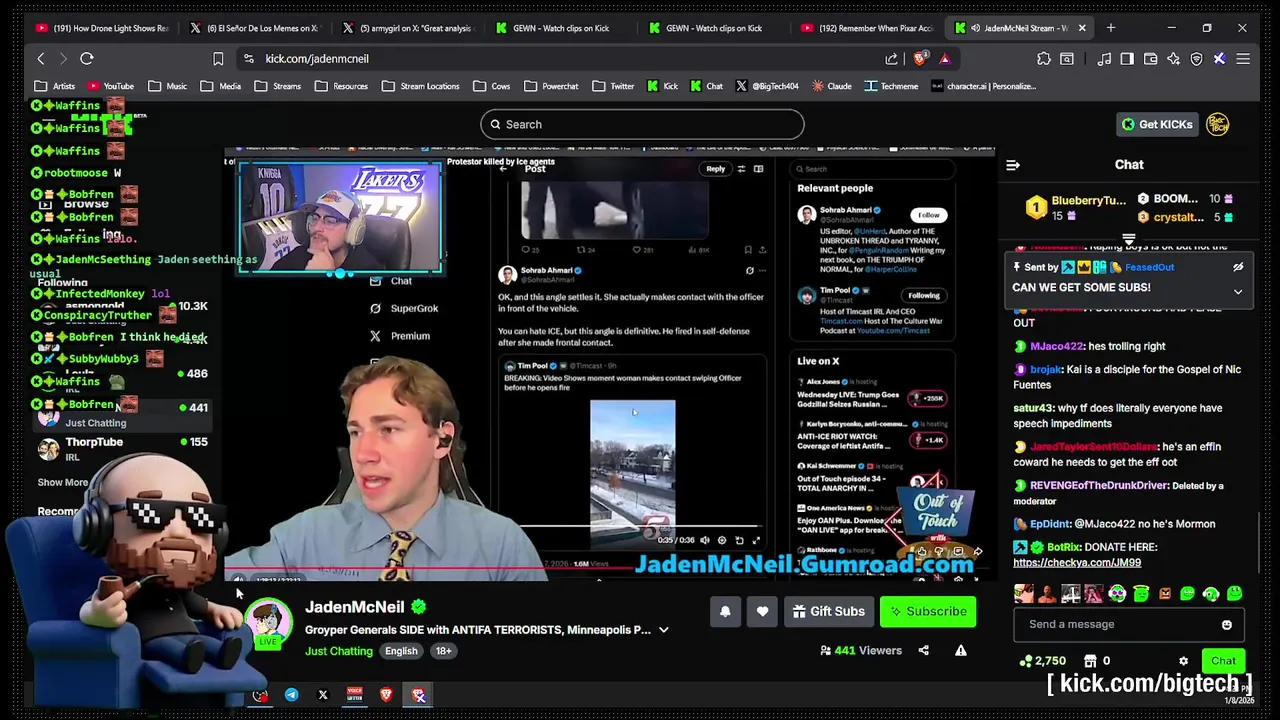This screenshot has height=720, width=1280.
Task: Switch to armygirl on X tab
Action: click(408, 28)
